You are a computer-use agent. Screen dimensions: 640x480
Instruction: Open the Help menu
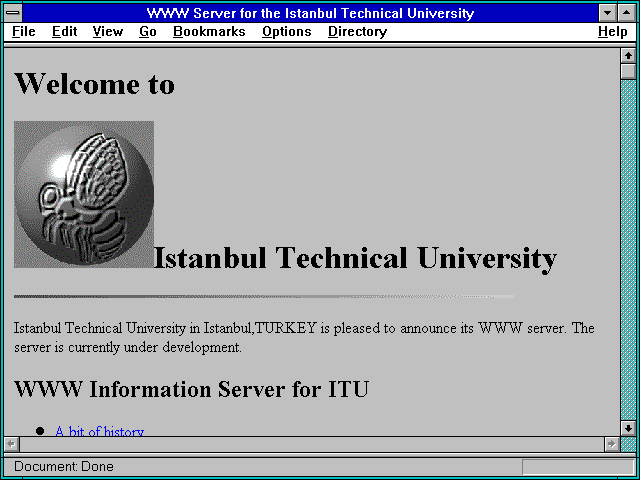click(613, 32)
